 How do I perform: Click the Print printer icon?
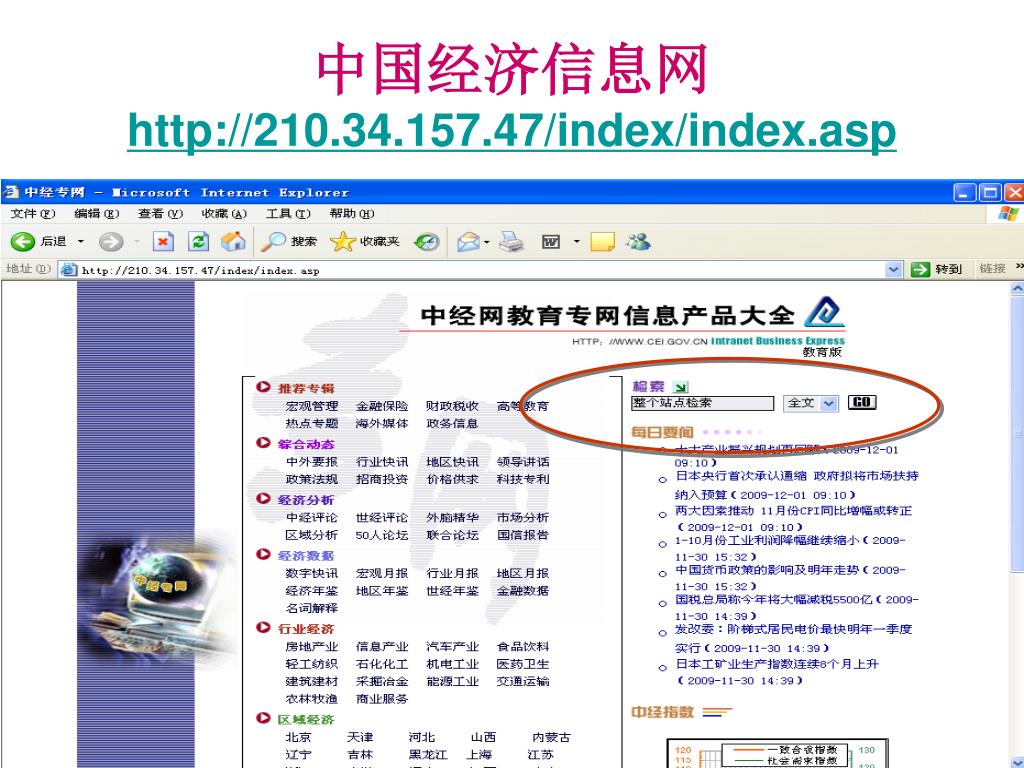(511, 242)
